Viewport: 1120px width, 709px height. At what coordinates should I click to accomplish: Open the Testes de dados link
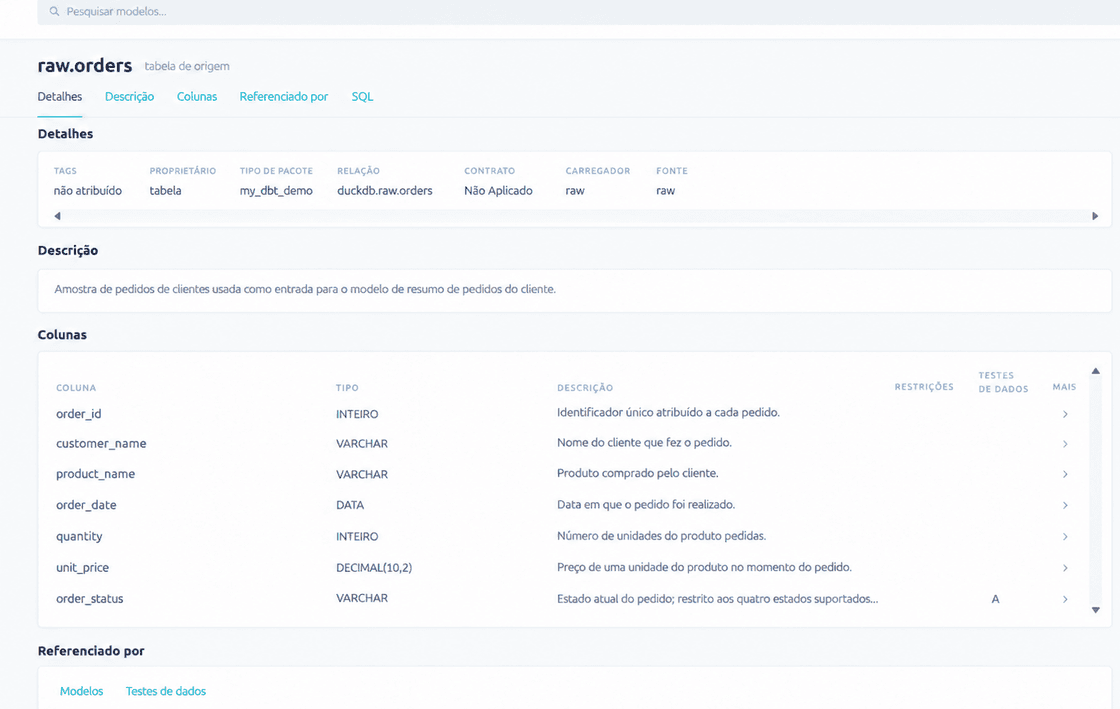click(x=166, y=691)
